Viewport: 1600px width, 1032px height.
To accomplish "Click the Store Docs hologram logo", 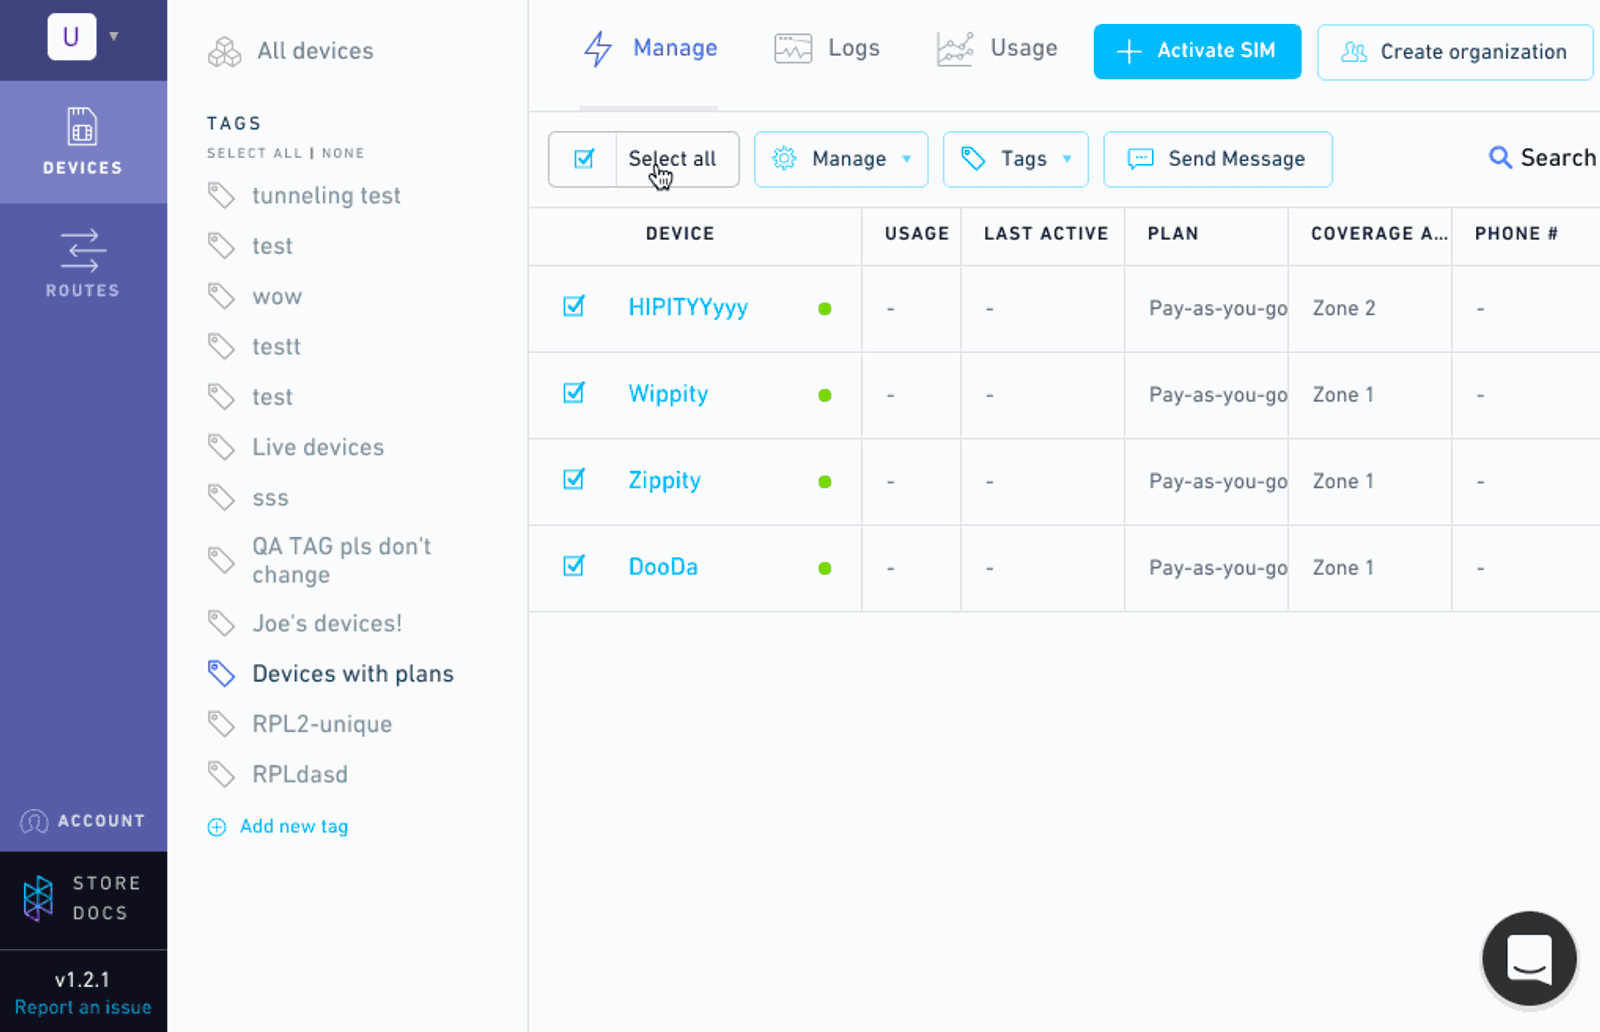I will click(38, 898).
